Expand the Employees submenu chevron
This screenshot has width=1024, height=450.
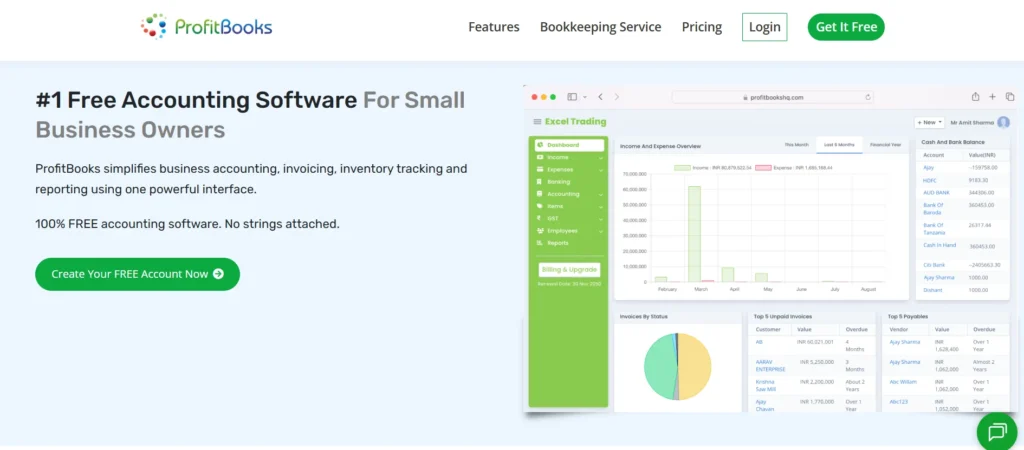601,231
